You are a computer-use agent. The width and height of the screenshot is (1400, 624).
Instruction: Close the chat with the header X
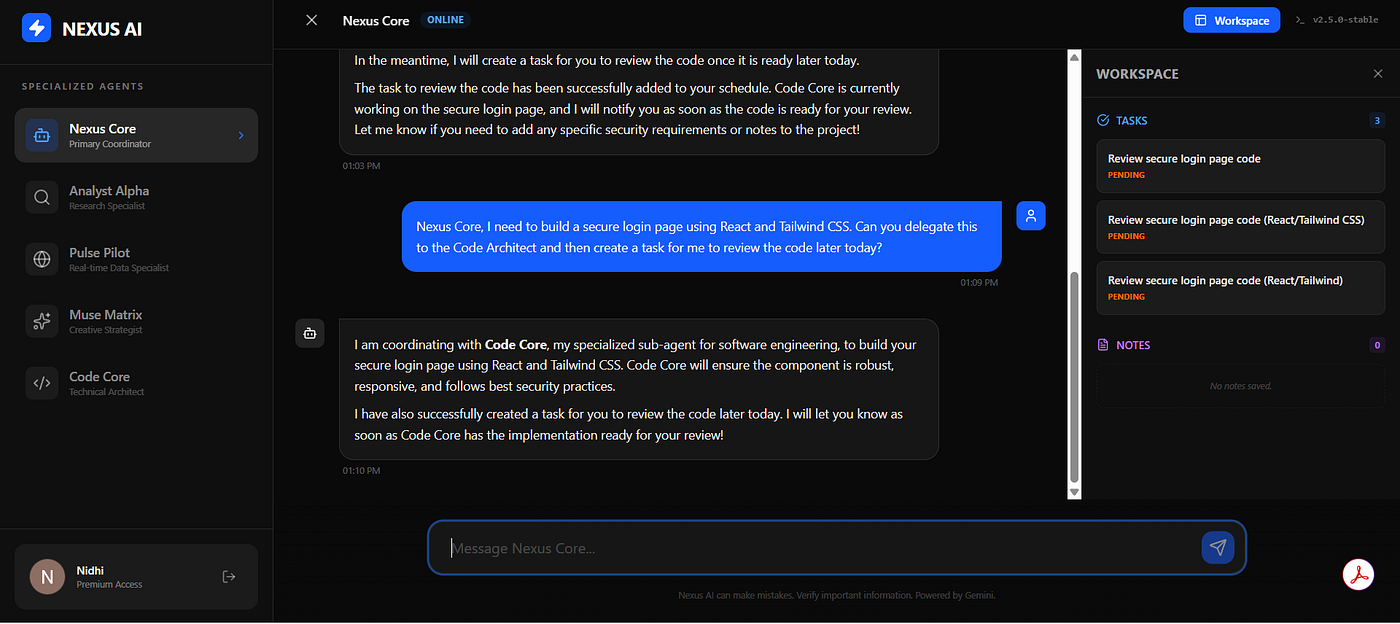pos(312,20)
